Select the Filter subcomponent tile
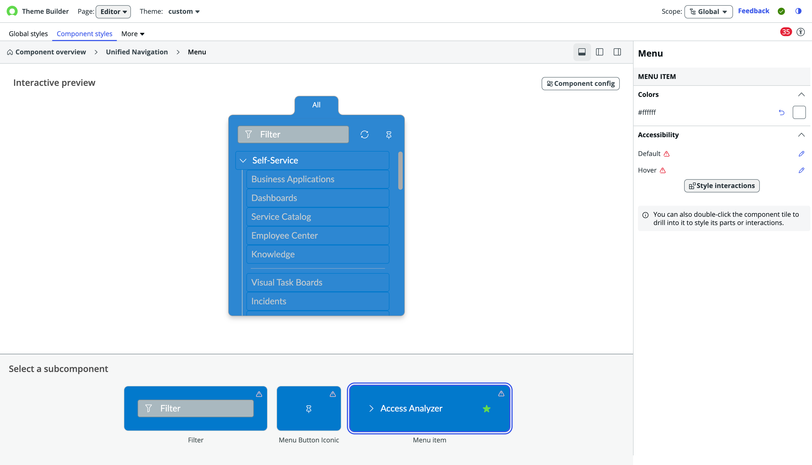Screen dimensions: 812x465 [x=195, y=408]
